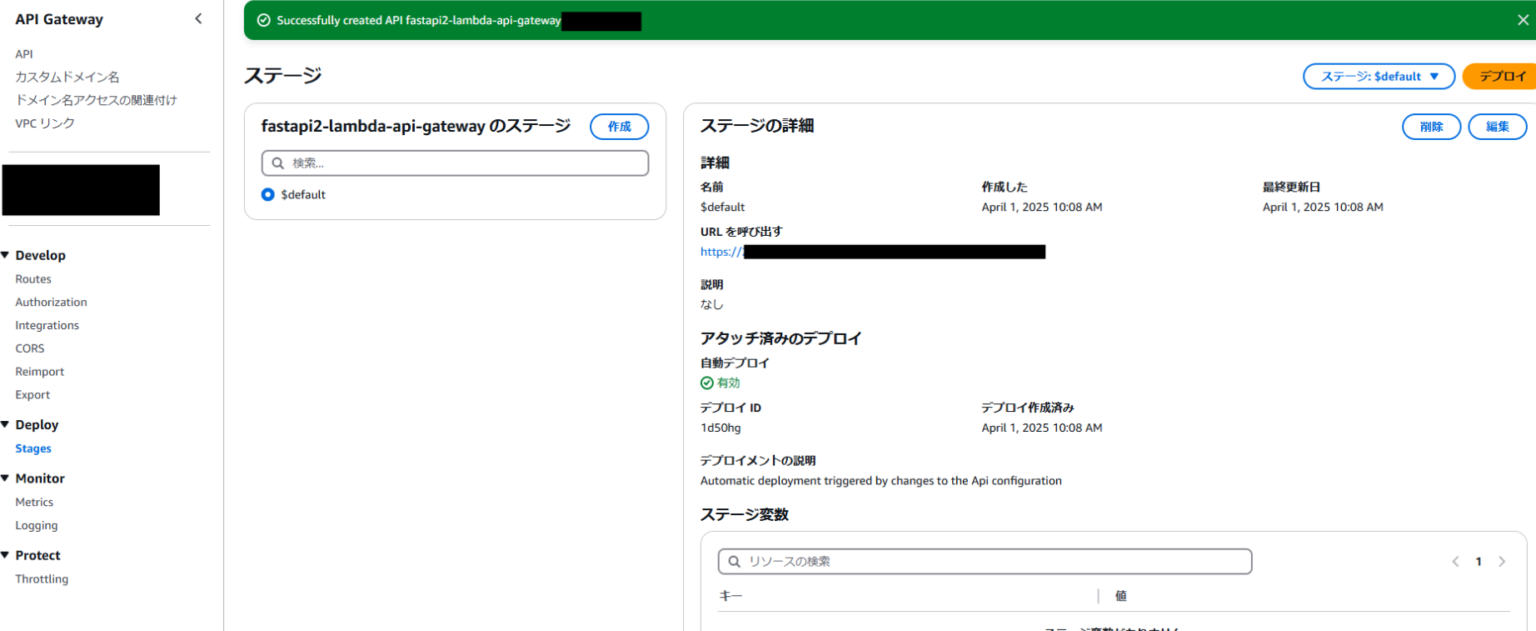The width and height of the screenshot is (1536, 631).
Task: Click the 作成 button to create a stage
Action: click(x=619, y=126)
